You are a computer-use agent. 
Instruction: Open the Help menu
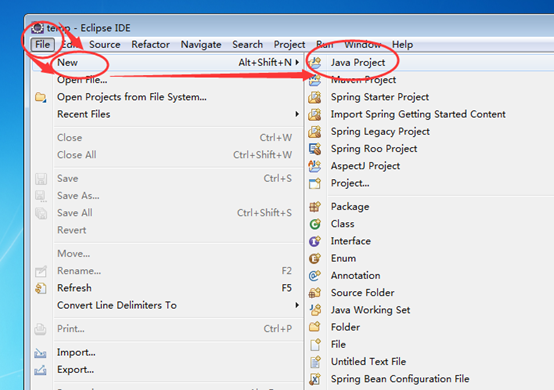pos(402,45)
